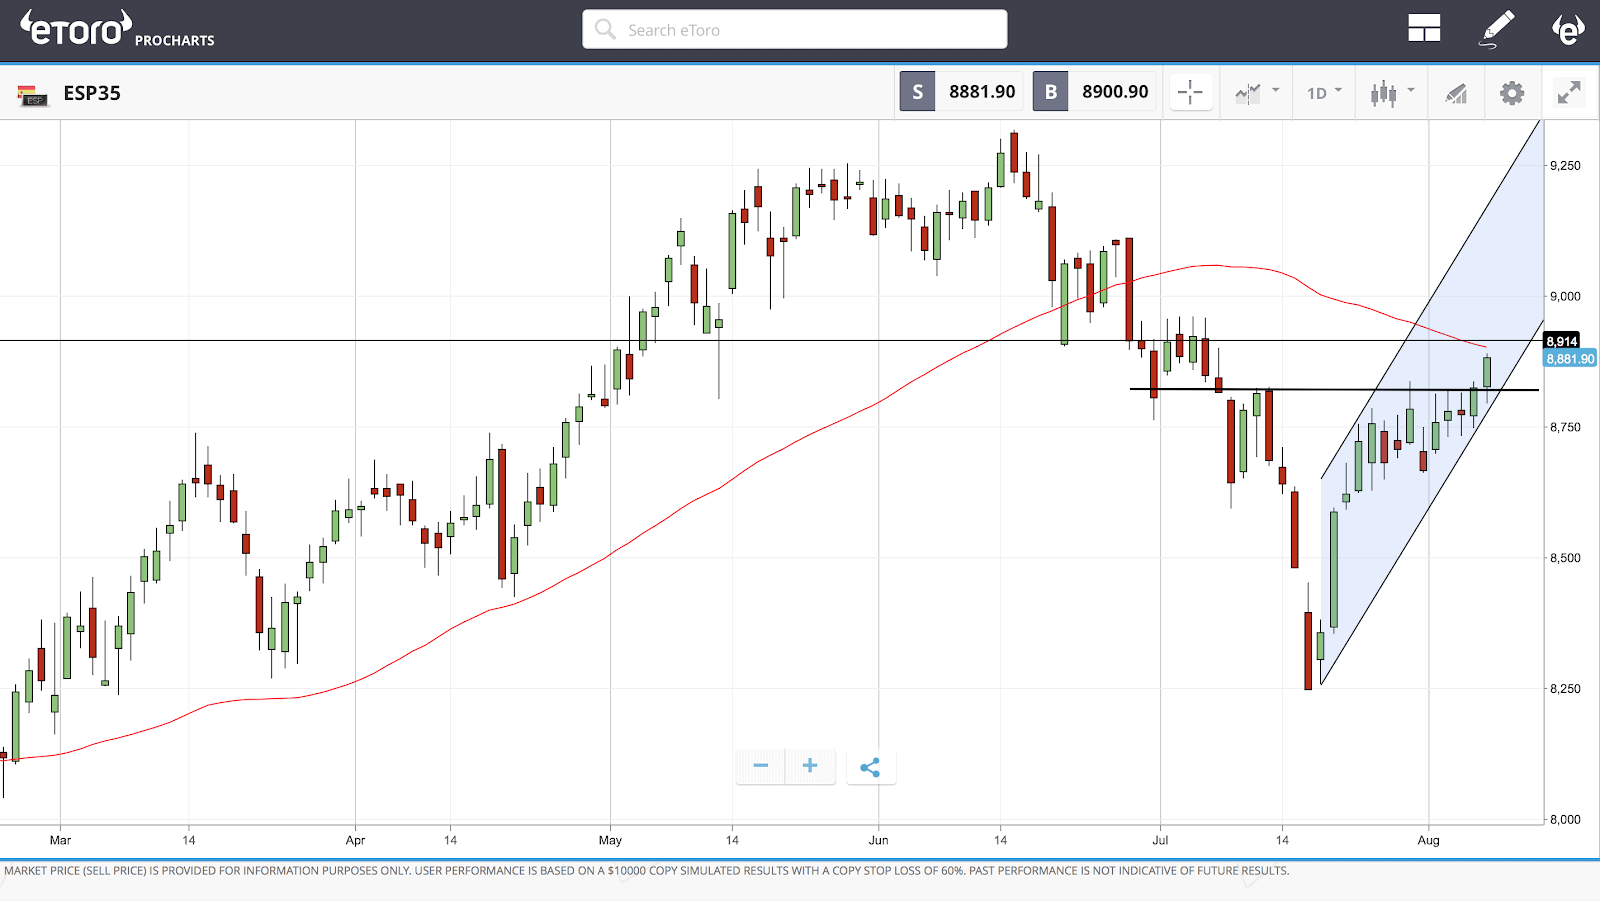Click the 8,500 price axis label

[1565, 558]
